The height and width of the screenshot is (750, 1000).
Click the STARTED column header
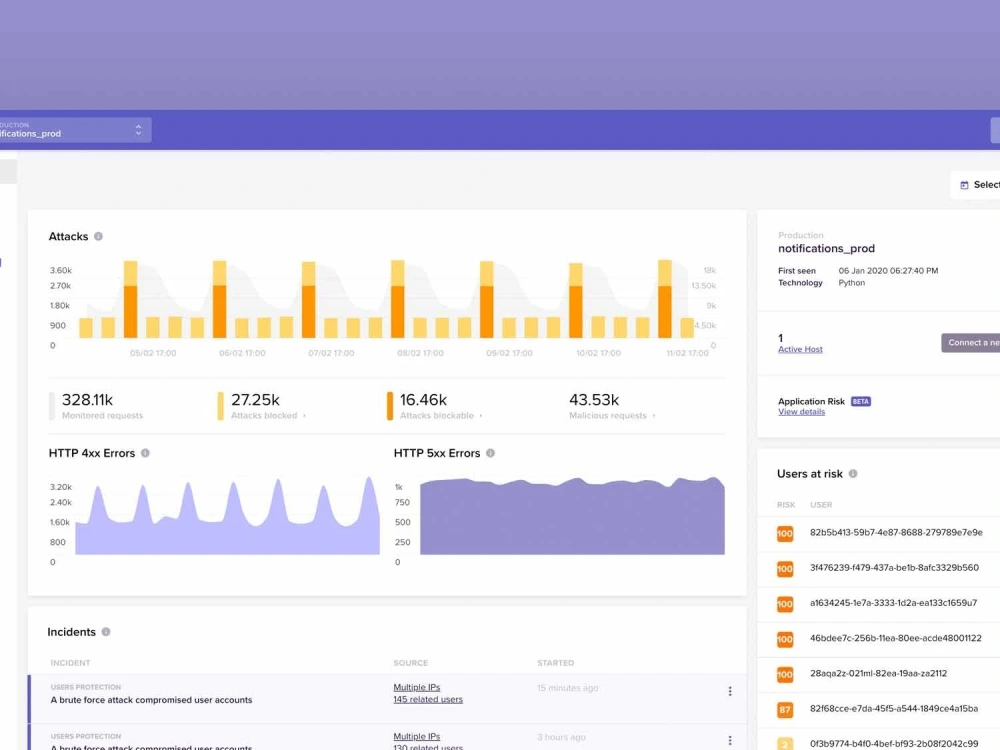point(555,663)
